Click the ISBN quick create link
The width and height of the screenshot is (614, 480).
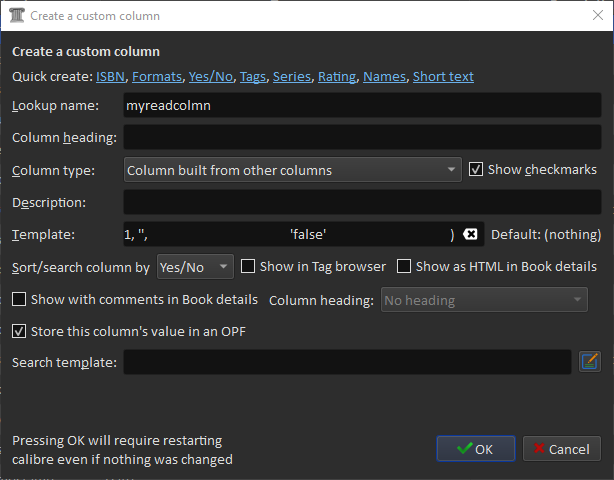click(x=110, y=76)
